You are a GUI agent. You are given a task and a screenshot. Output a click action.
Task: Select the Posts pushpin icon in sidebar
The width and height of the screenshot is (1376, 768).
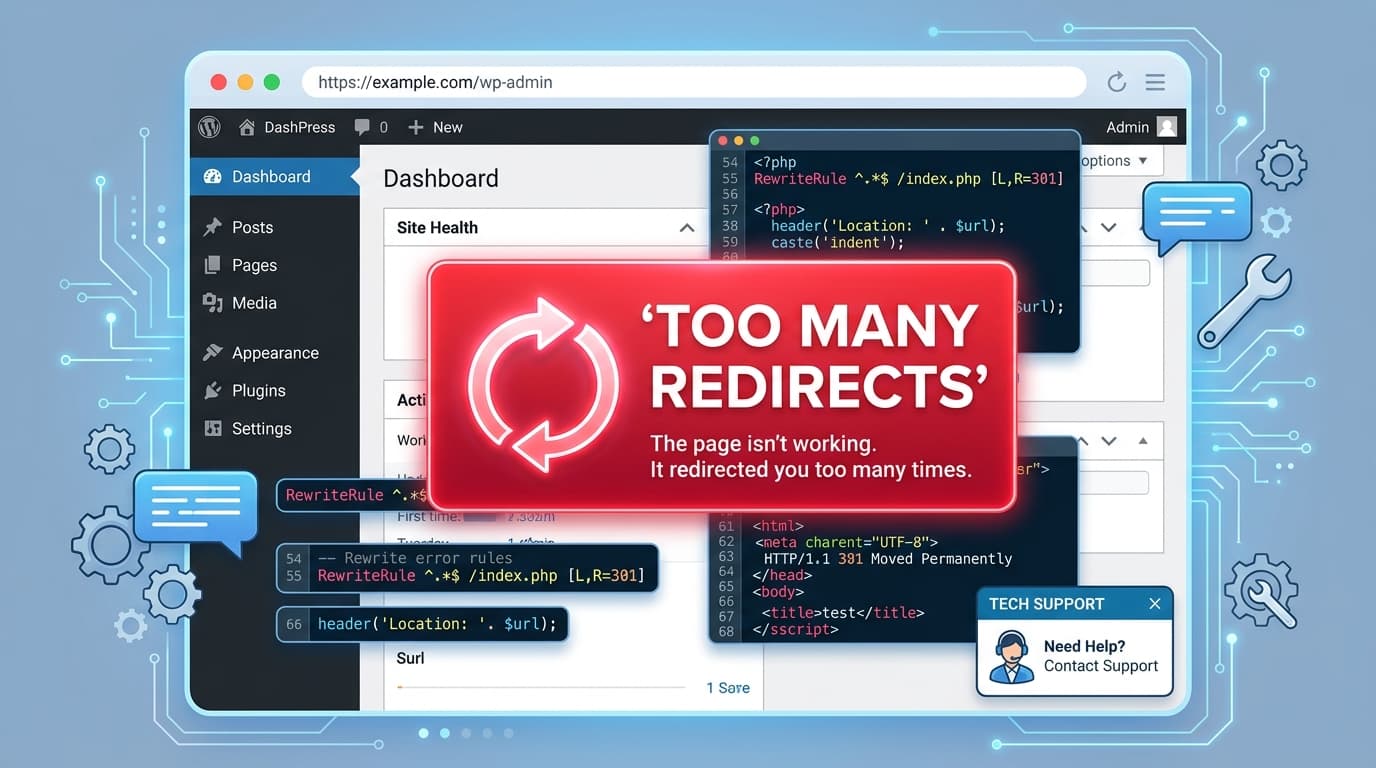click(x=212, y=227)
